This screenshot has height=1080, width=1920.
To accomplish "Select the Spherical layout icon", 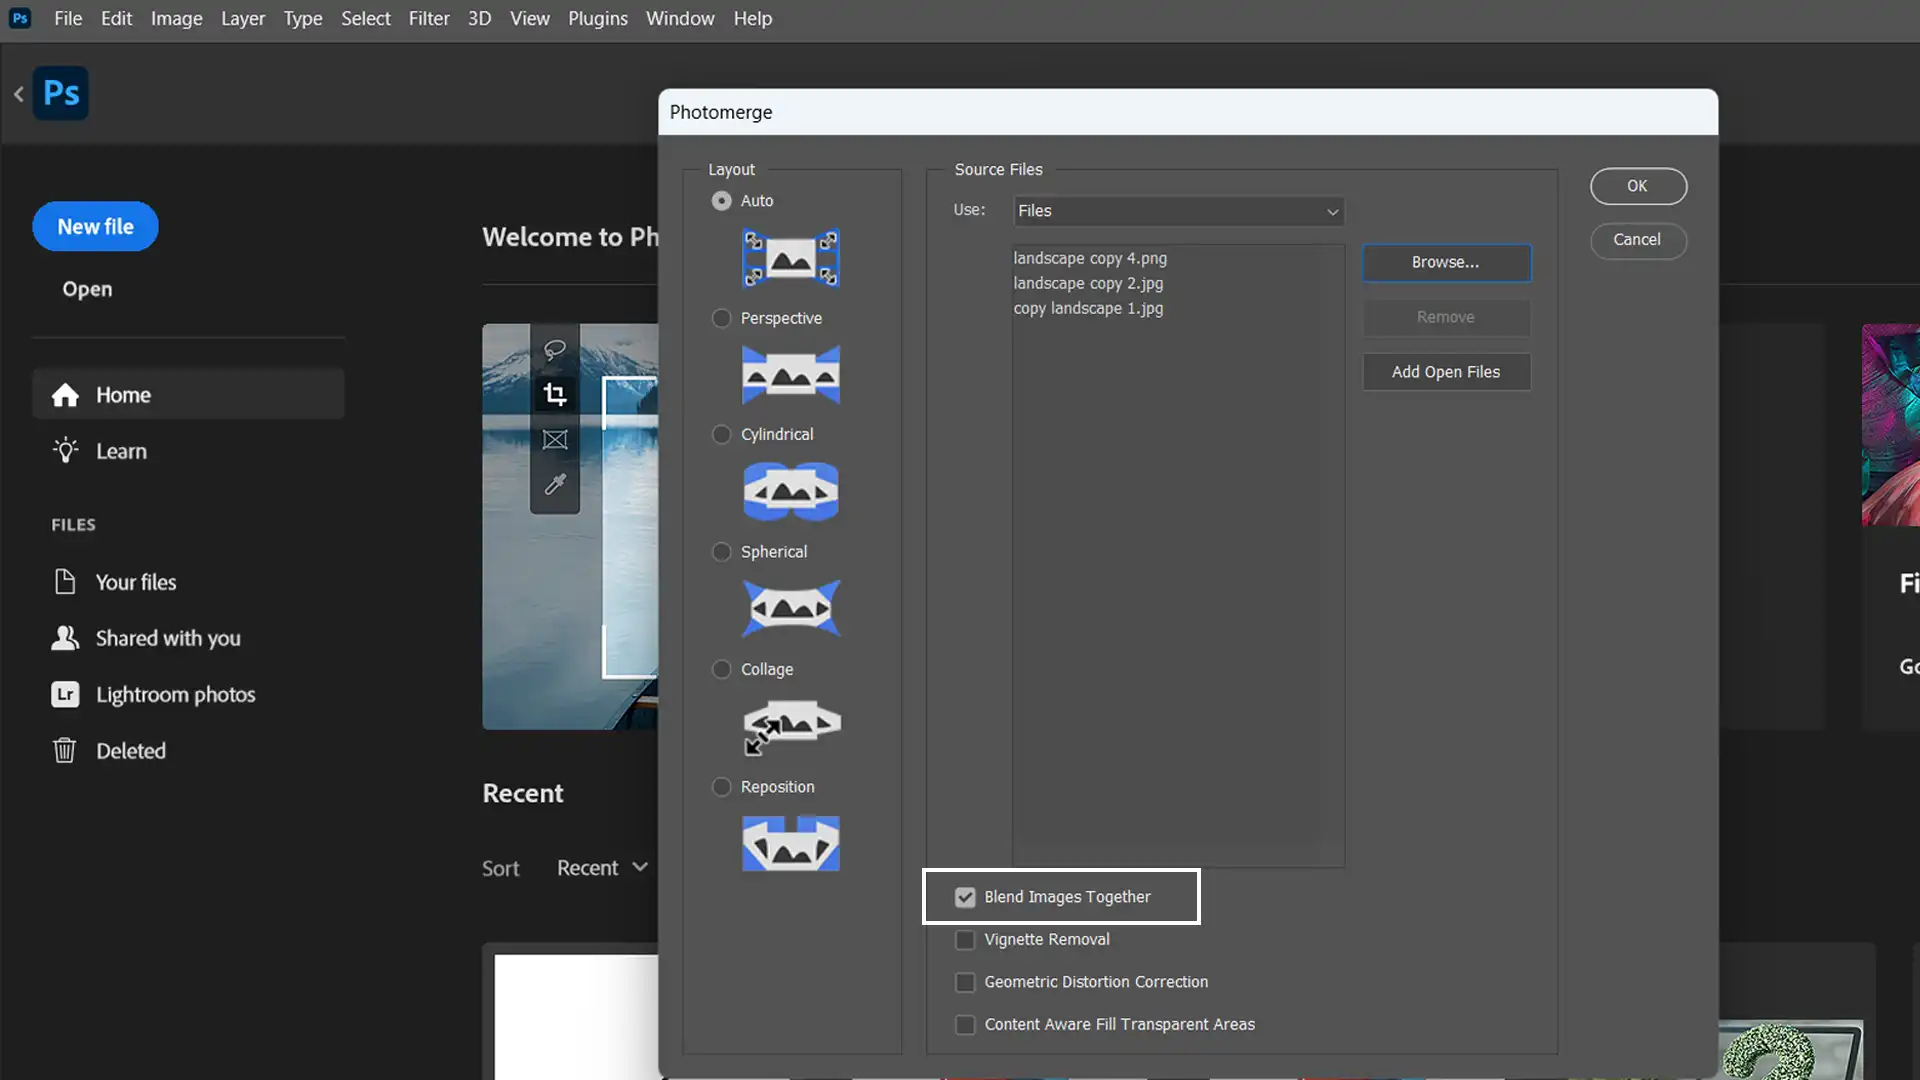I will (789, 607).
